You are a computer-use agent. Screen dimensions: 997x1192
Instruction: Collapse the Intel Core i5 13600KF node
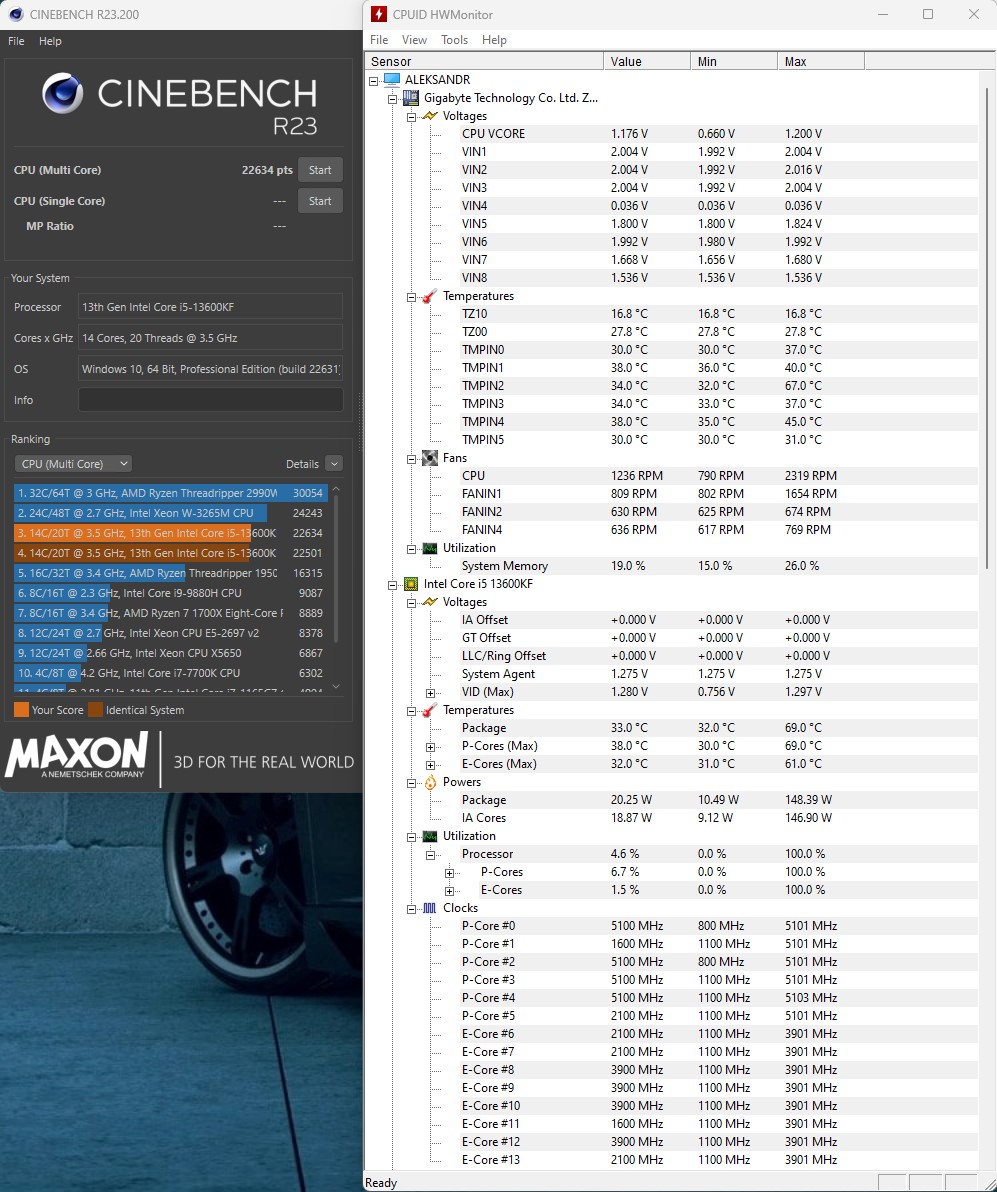point(392,585)
